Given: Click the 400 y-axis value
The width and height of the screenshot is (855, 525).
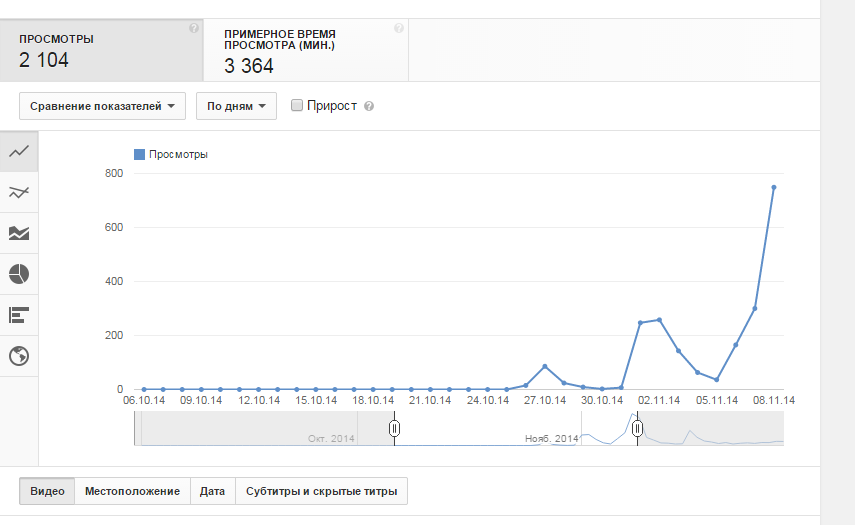Looking at the screenshot, I should [114, 281].
